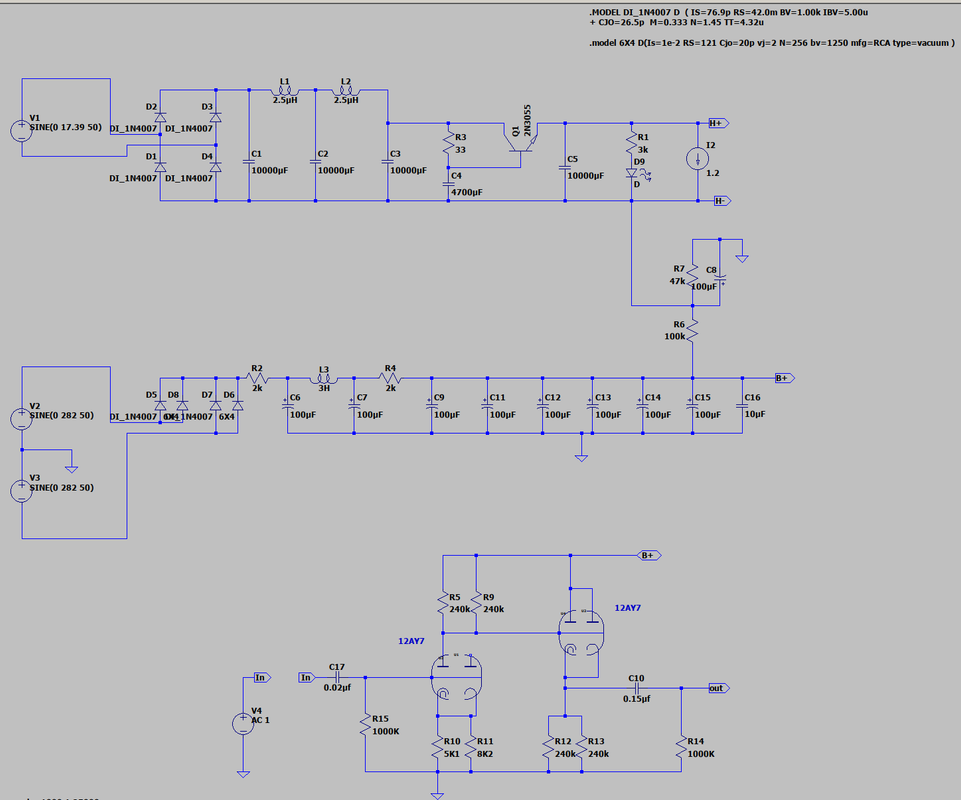Click V3's SINE(0 282 50) value text

[62, 488]
